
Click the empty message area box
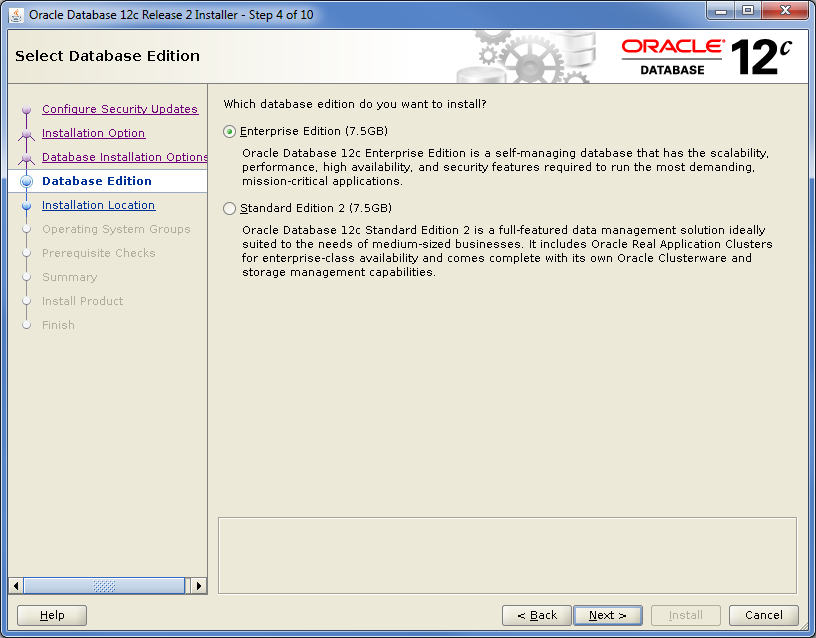[507, 555]
